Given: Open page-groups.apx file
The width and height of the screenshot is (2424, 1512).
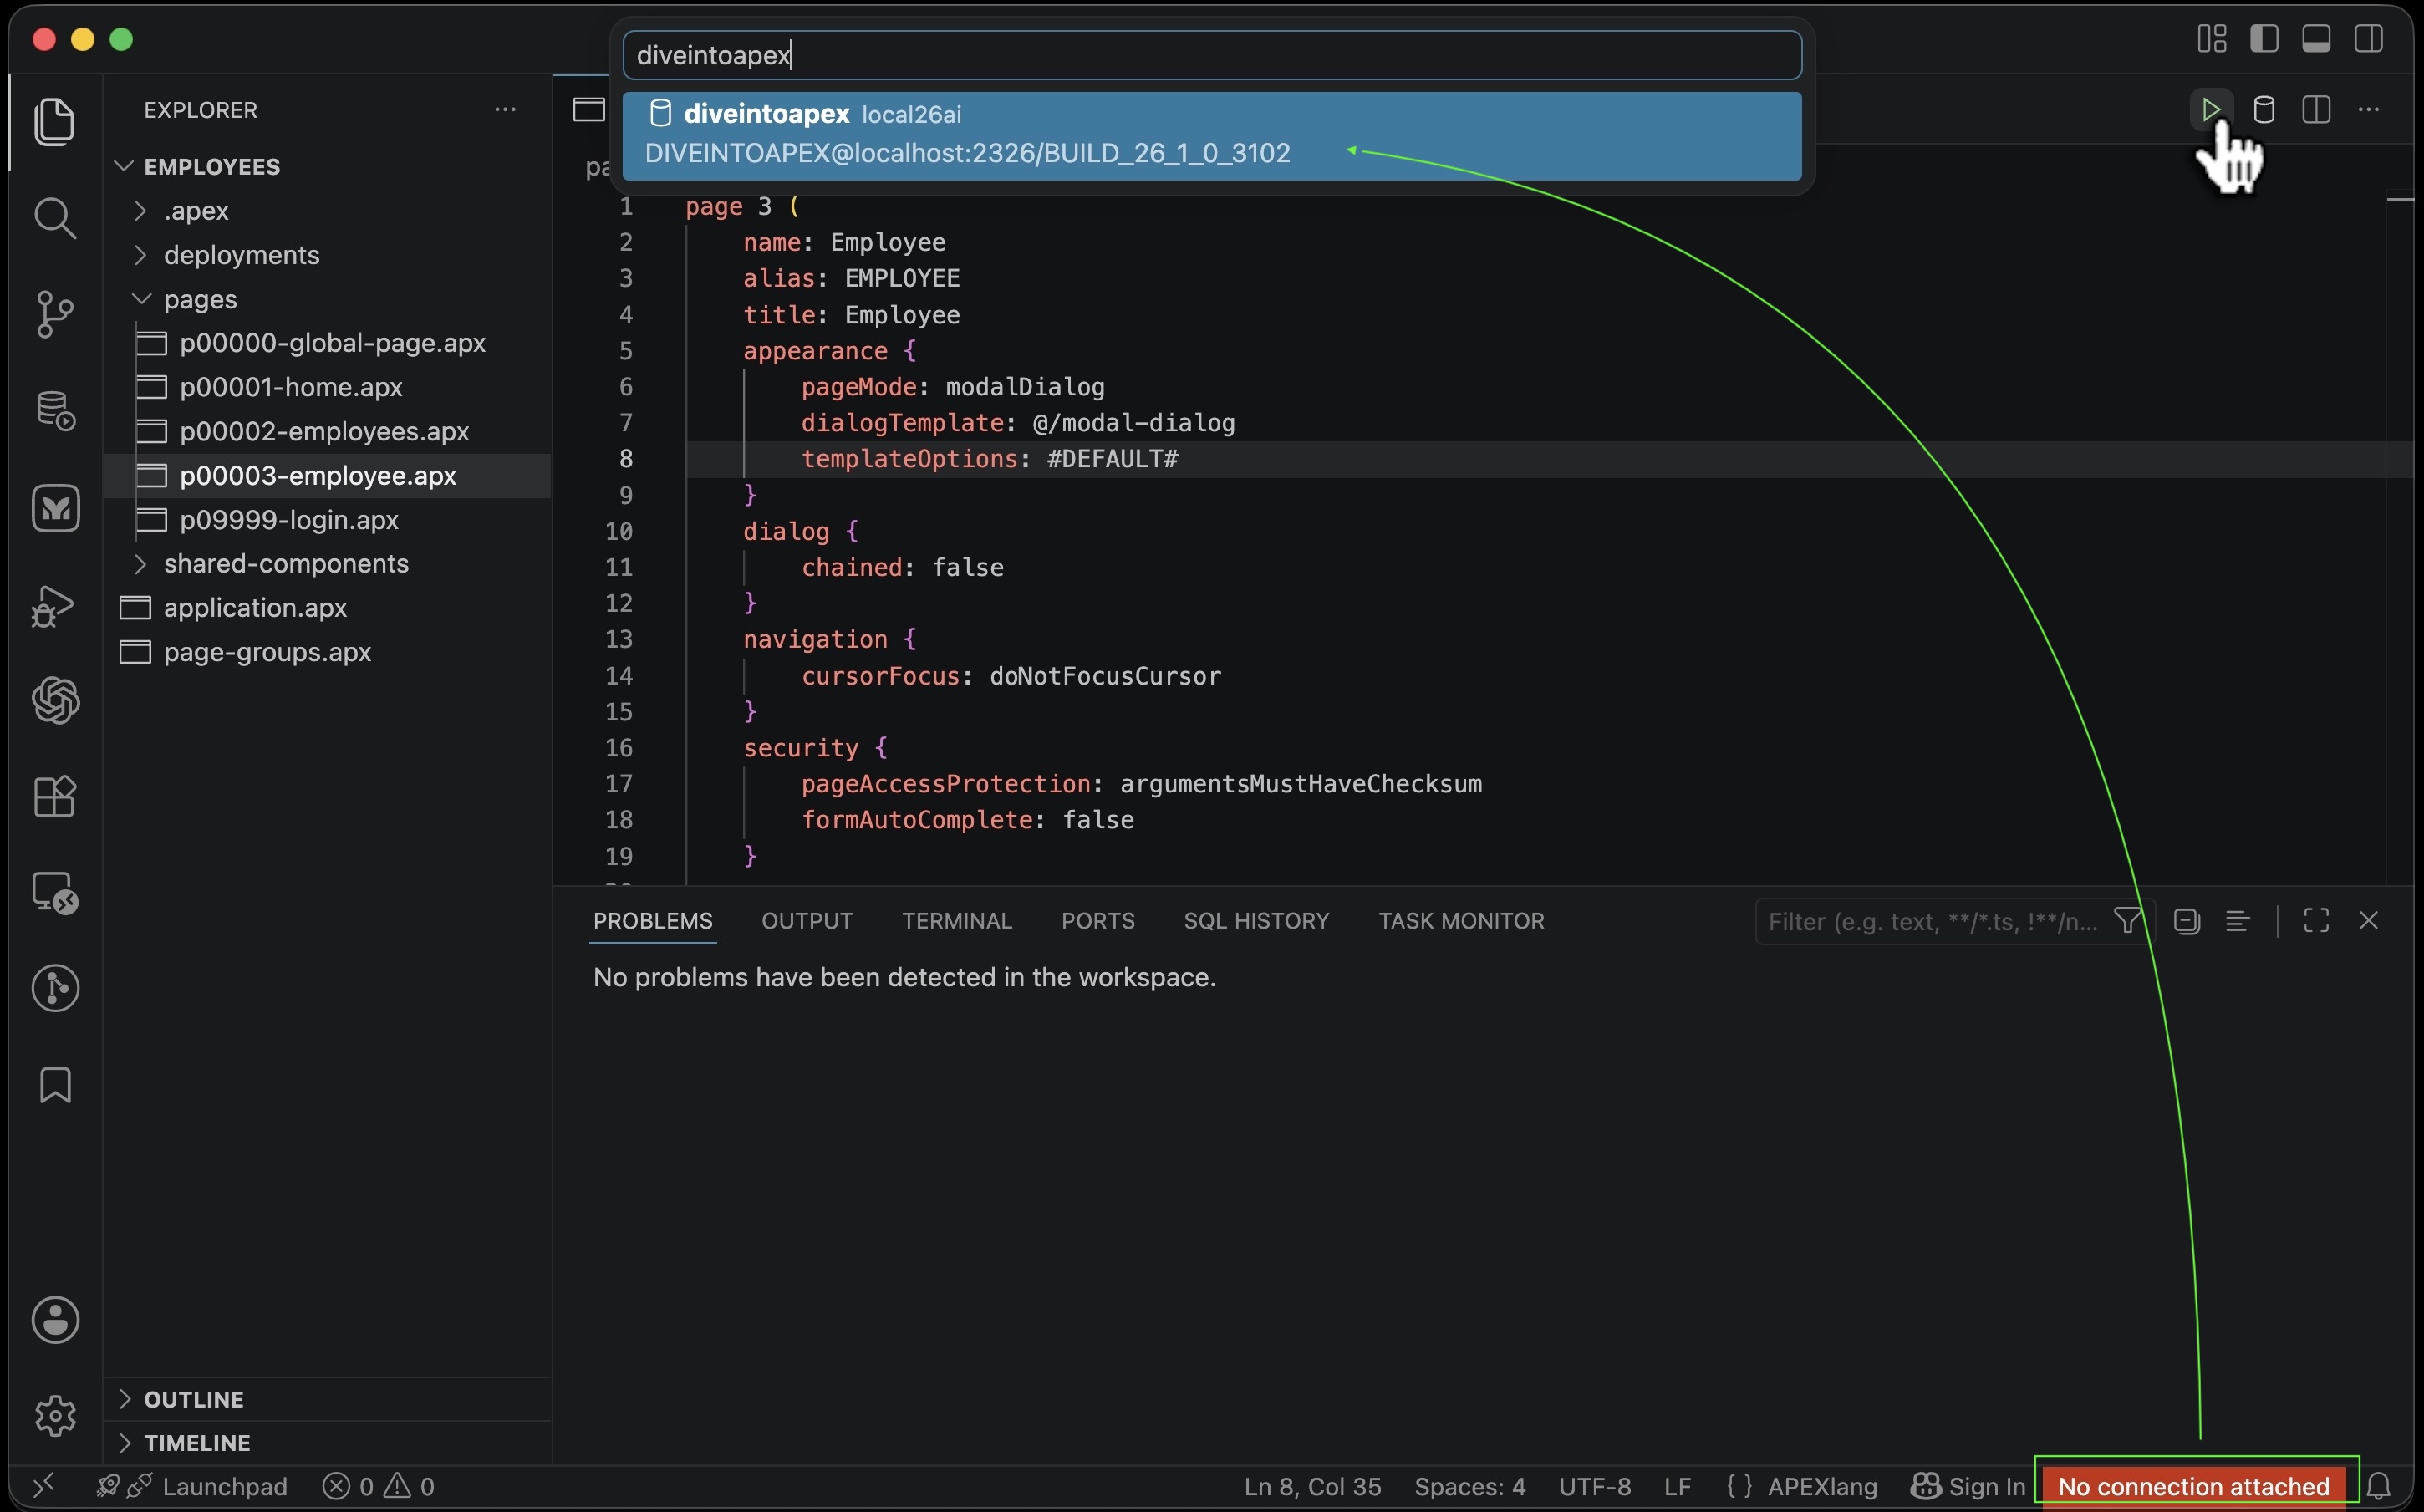Looking at the screenshot, I should 328,652.
